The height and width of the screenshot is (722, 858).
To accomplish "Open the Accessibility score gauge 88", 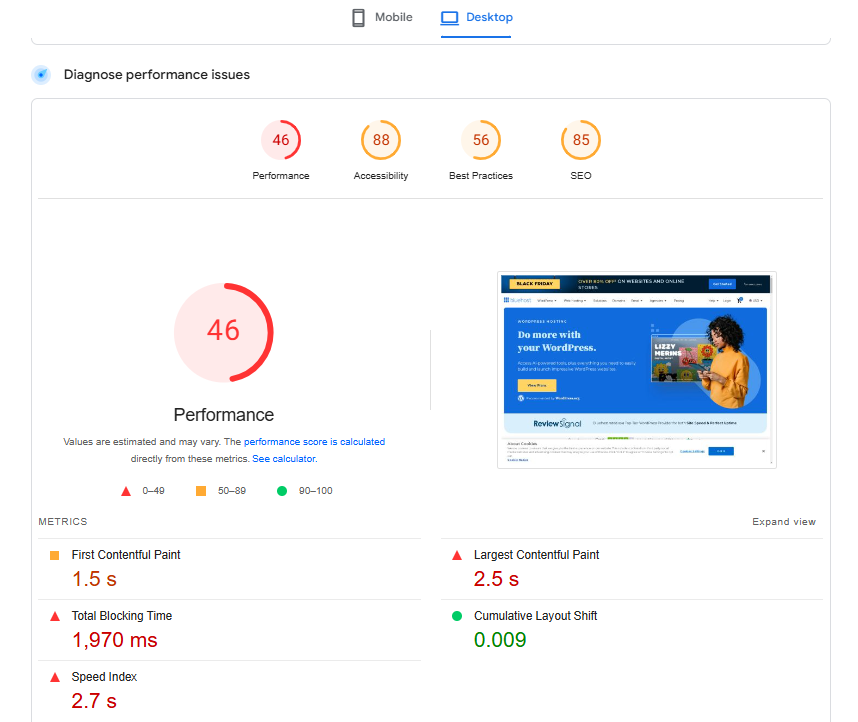I will 381,140.
